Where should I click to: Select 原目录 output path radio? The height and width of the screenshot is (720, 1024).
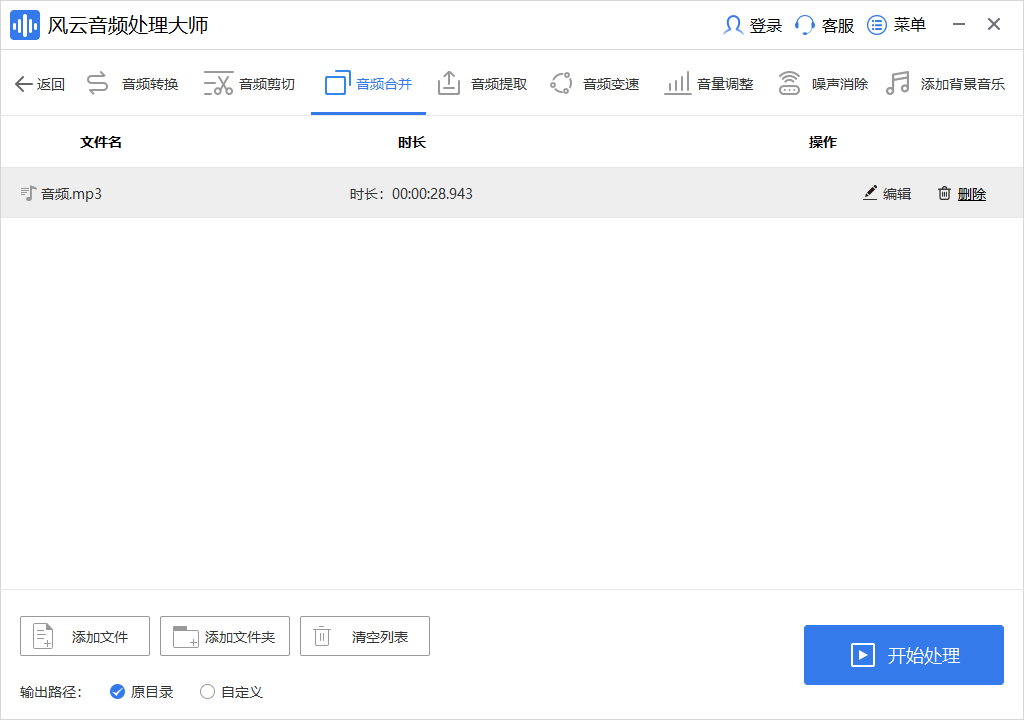point(117,692)
